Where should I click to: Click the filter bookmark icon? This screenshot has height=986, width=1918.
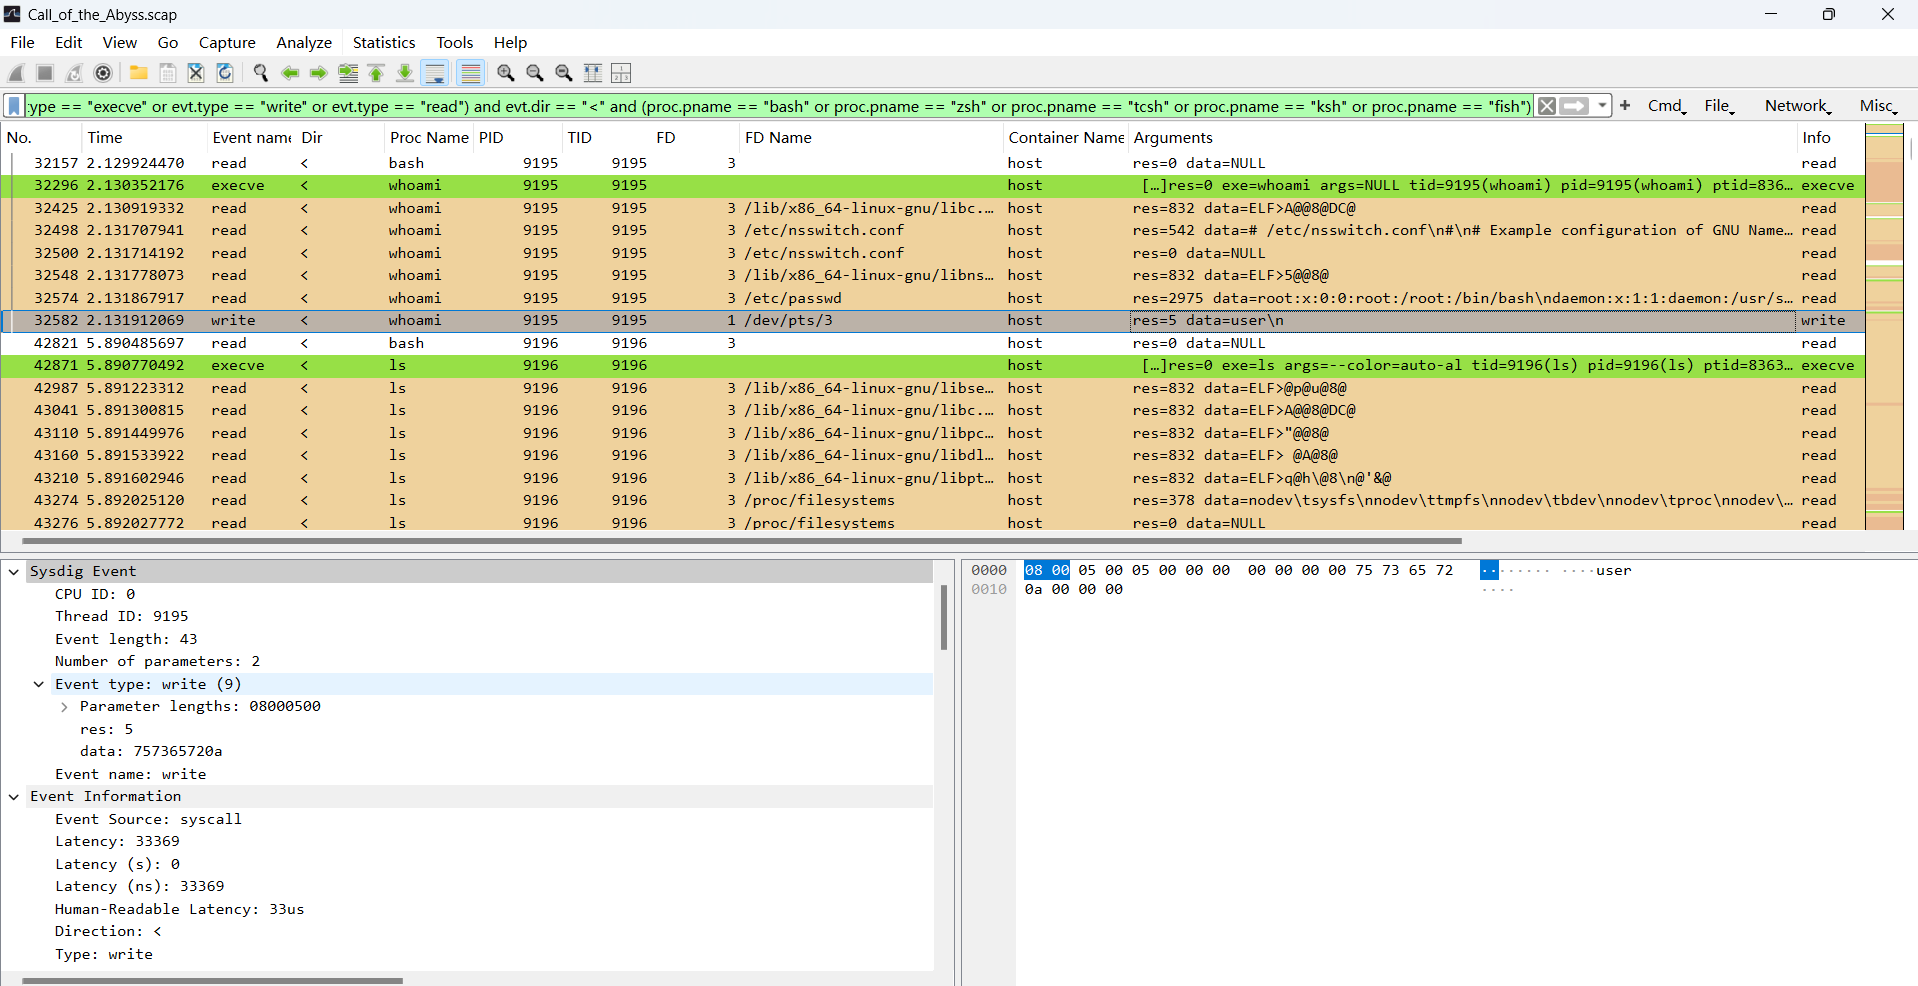click(x=14, y=106)
